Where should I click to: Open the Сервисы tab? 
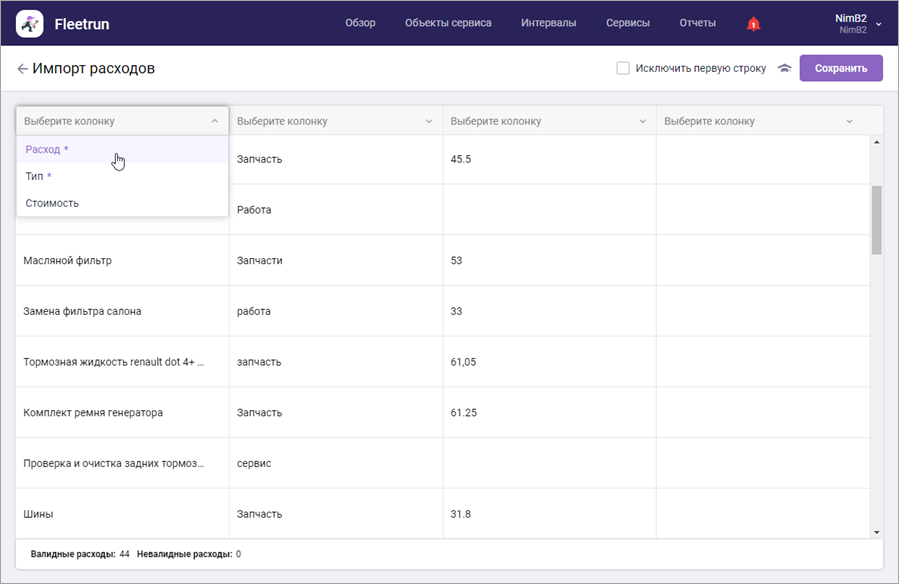(x=627, y=23)
